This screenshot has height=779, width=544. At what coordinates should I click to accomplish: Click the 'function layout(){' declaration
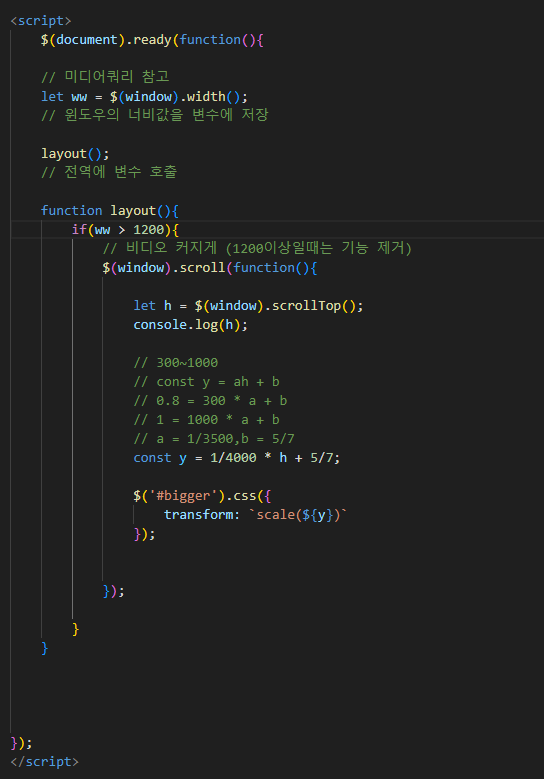pyautogui.click(x=110, y=211)
